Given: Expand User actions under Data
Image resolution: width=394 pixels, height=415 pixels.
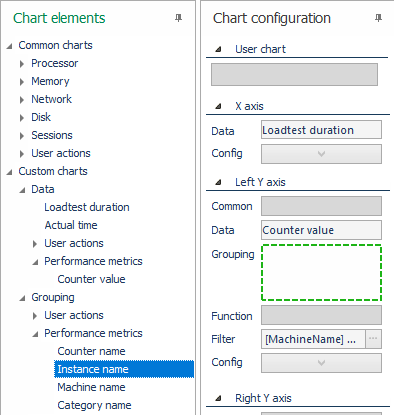Looking at the screenshot, I should click(x=35, y=244).
